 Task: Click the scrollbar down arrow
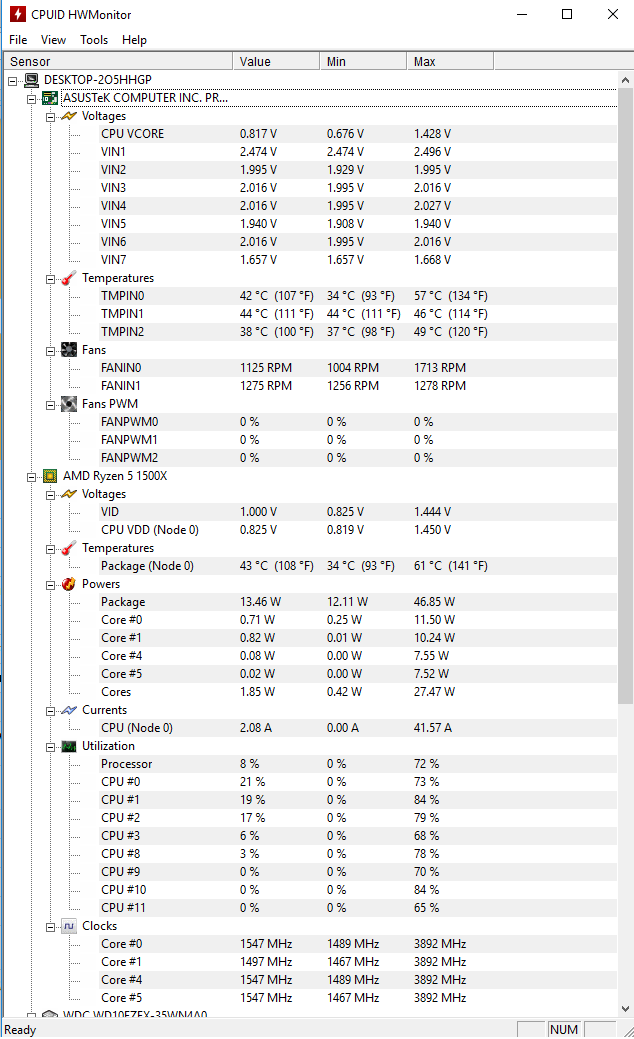click(625, 1009)
